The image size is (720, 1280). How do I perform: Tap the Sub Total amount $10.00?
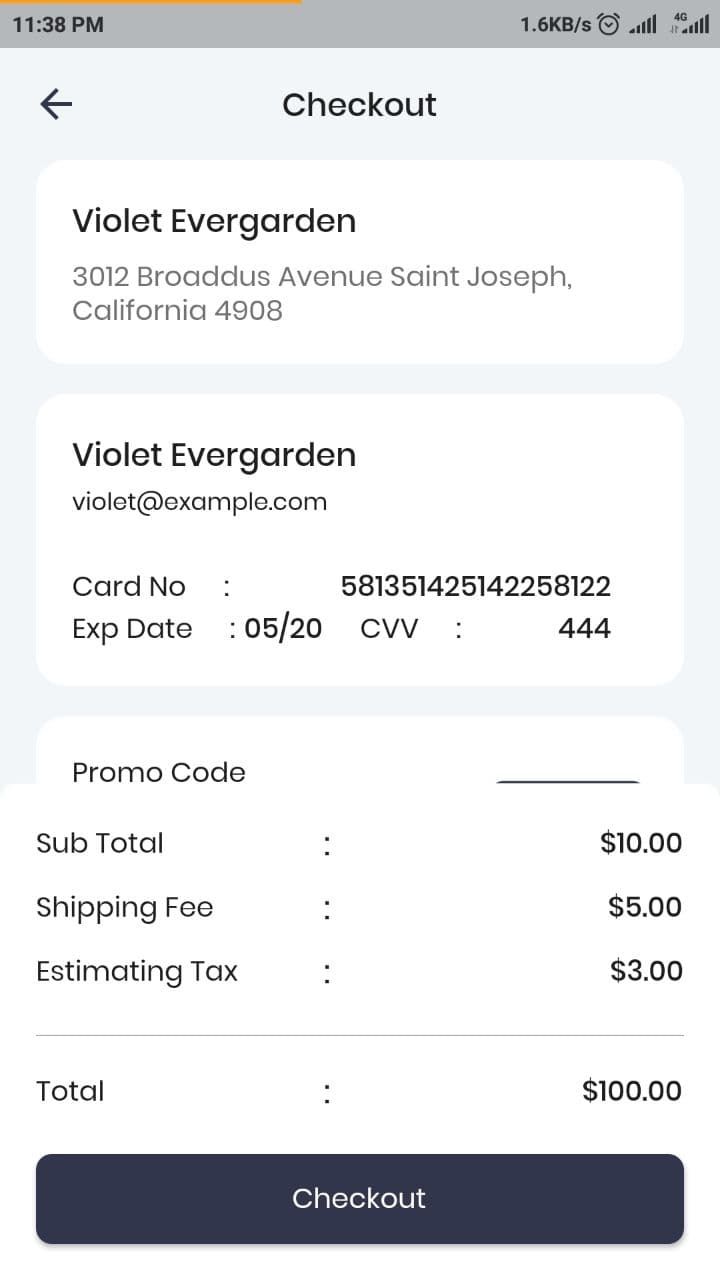pos(641,843)
